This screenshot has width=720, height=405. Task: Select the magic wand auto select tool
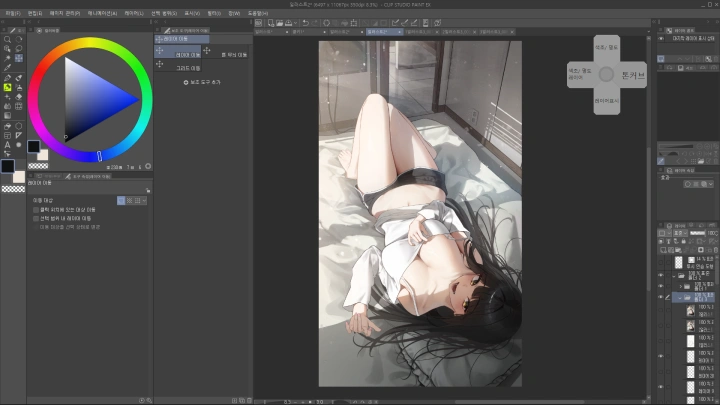(x=7, y=58)
